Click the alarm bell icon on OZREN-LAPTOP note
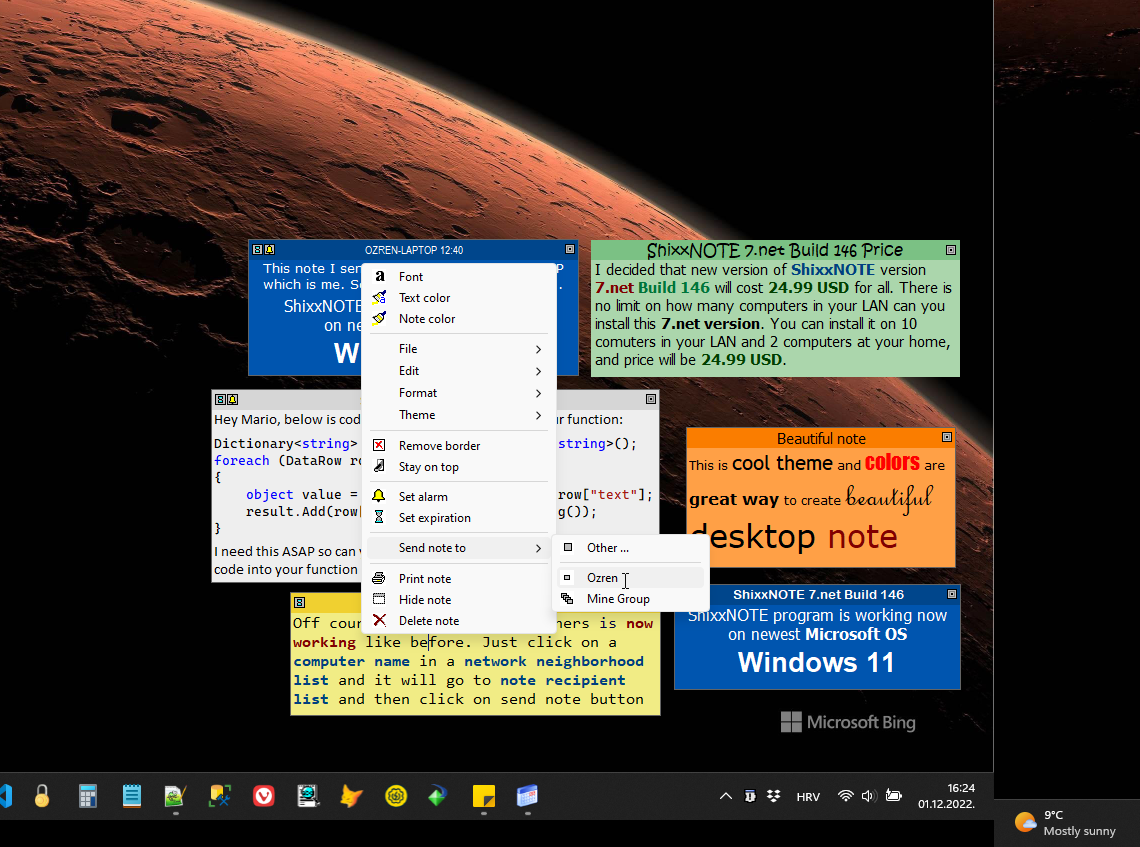The height and width of the screenshot is (847, 1140). (x=269, y=249)
